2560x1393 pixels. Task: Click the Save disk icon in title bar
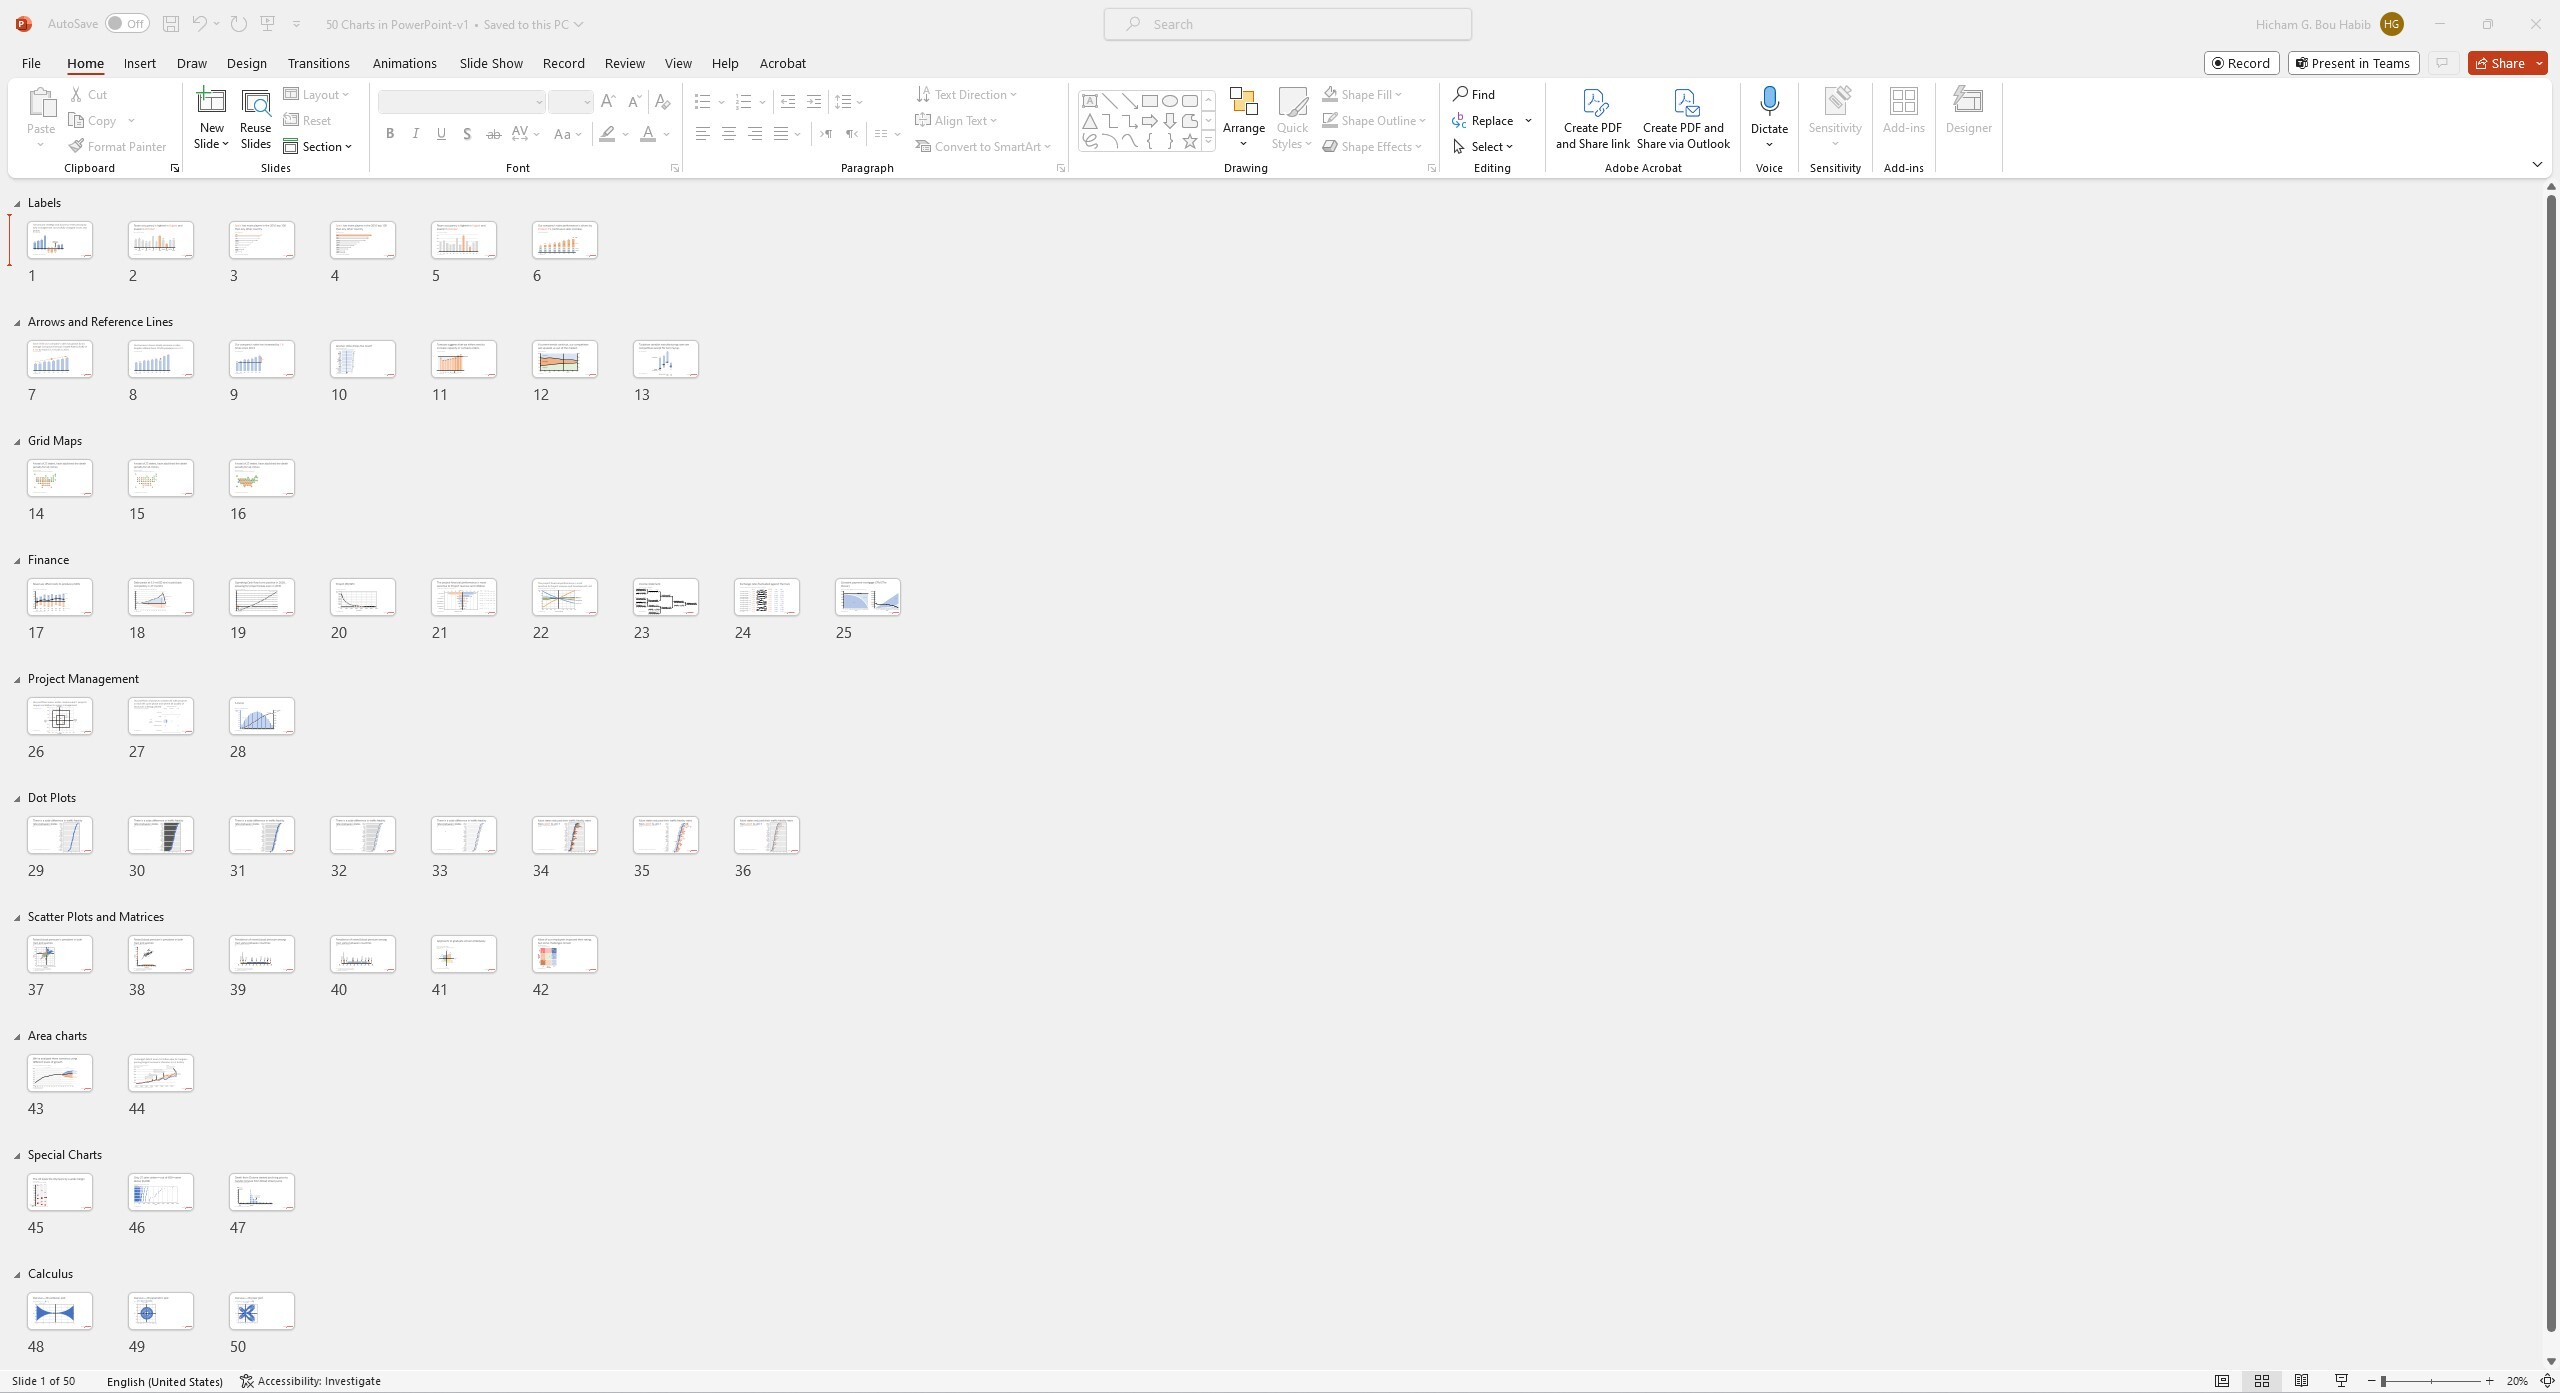171,24
